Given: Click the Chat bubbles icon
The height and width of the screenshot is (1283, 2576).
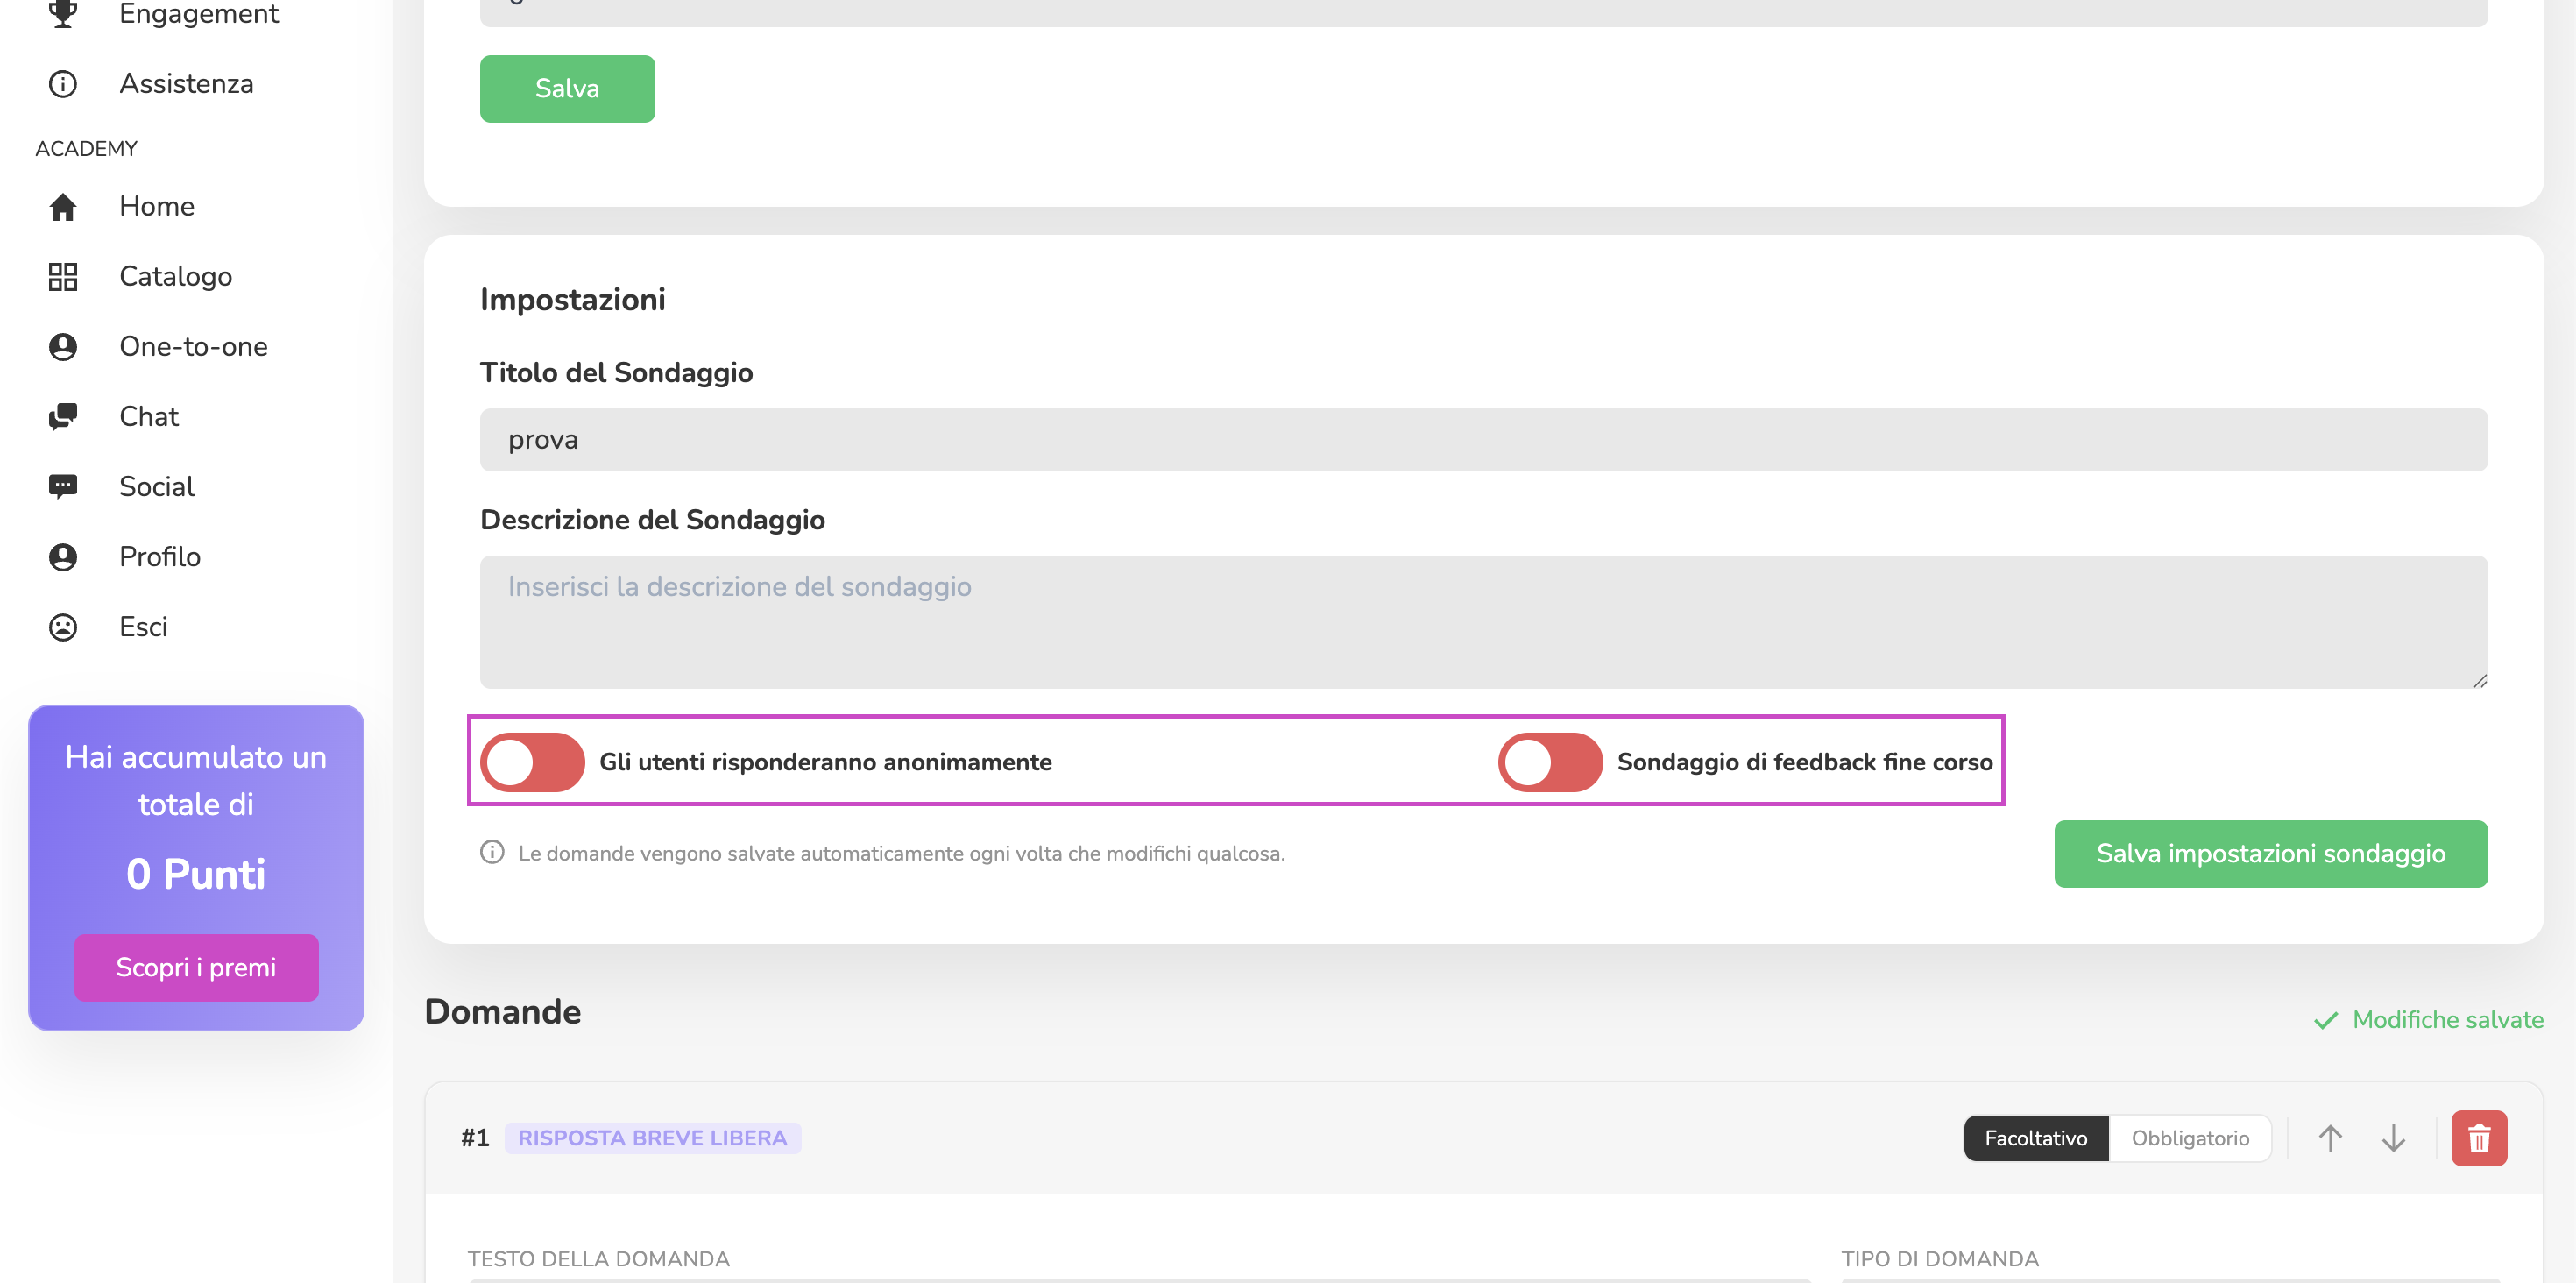Looking at the screenshot, I should coord(63,417).
